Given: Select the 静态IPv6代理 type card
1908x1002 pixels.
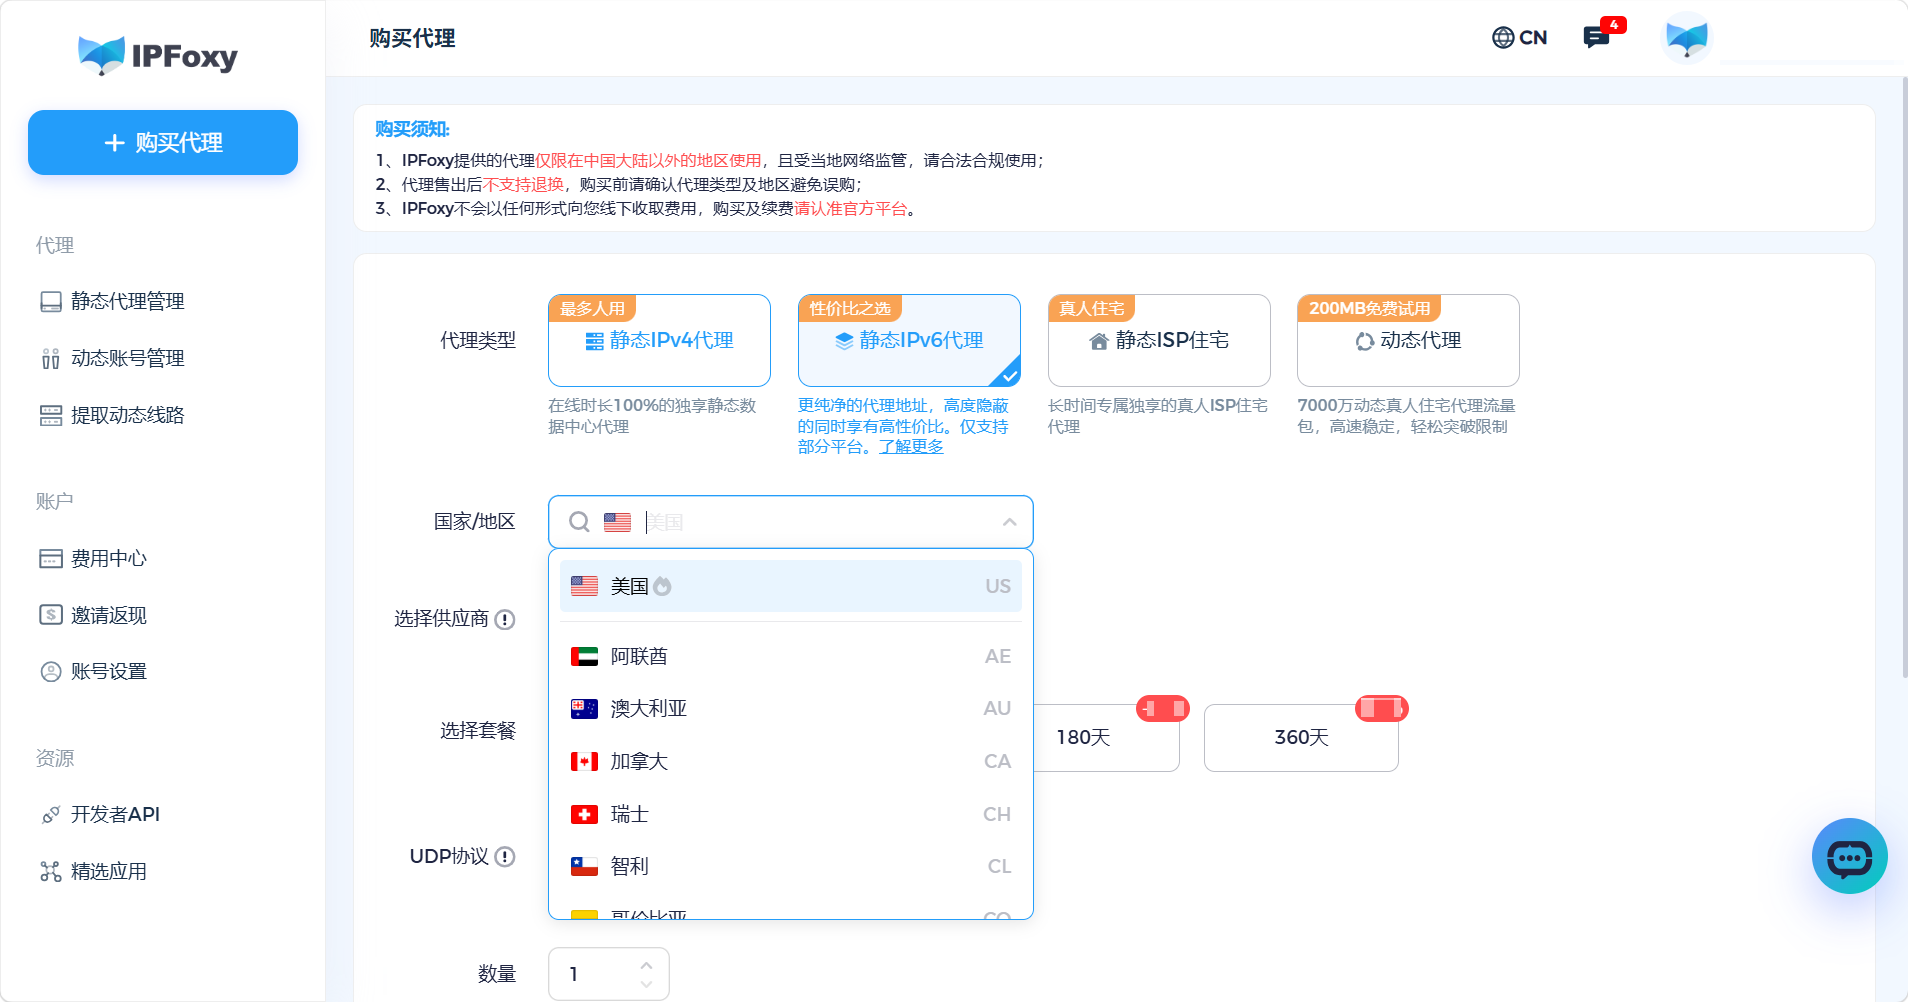Looking at the screenshot, I should [x=909, y=340].
